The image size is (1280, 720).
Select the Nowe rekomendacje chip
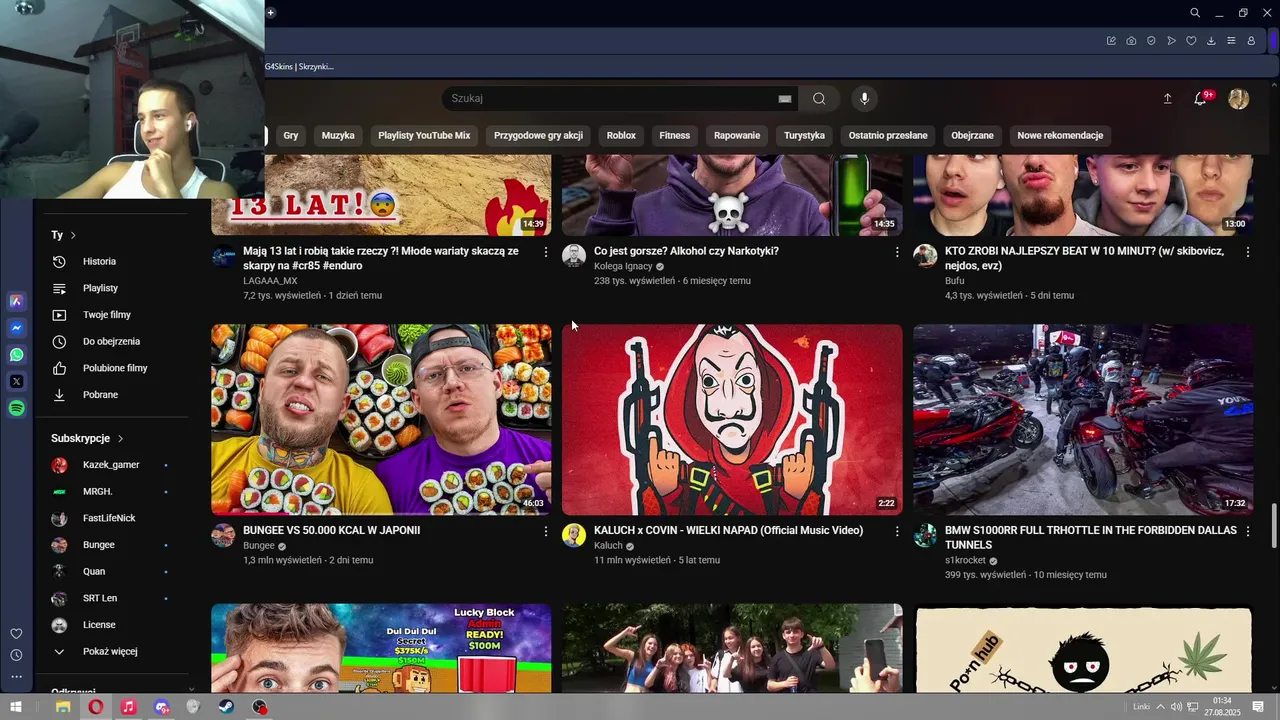[x=1060, y=135]
